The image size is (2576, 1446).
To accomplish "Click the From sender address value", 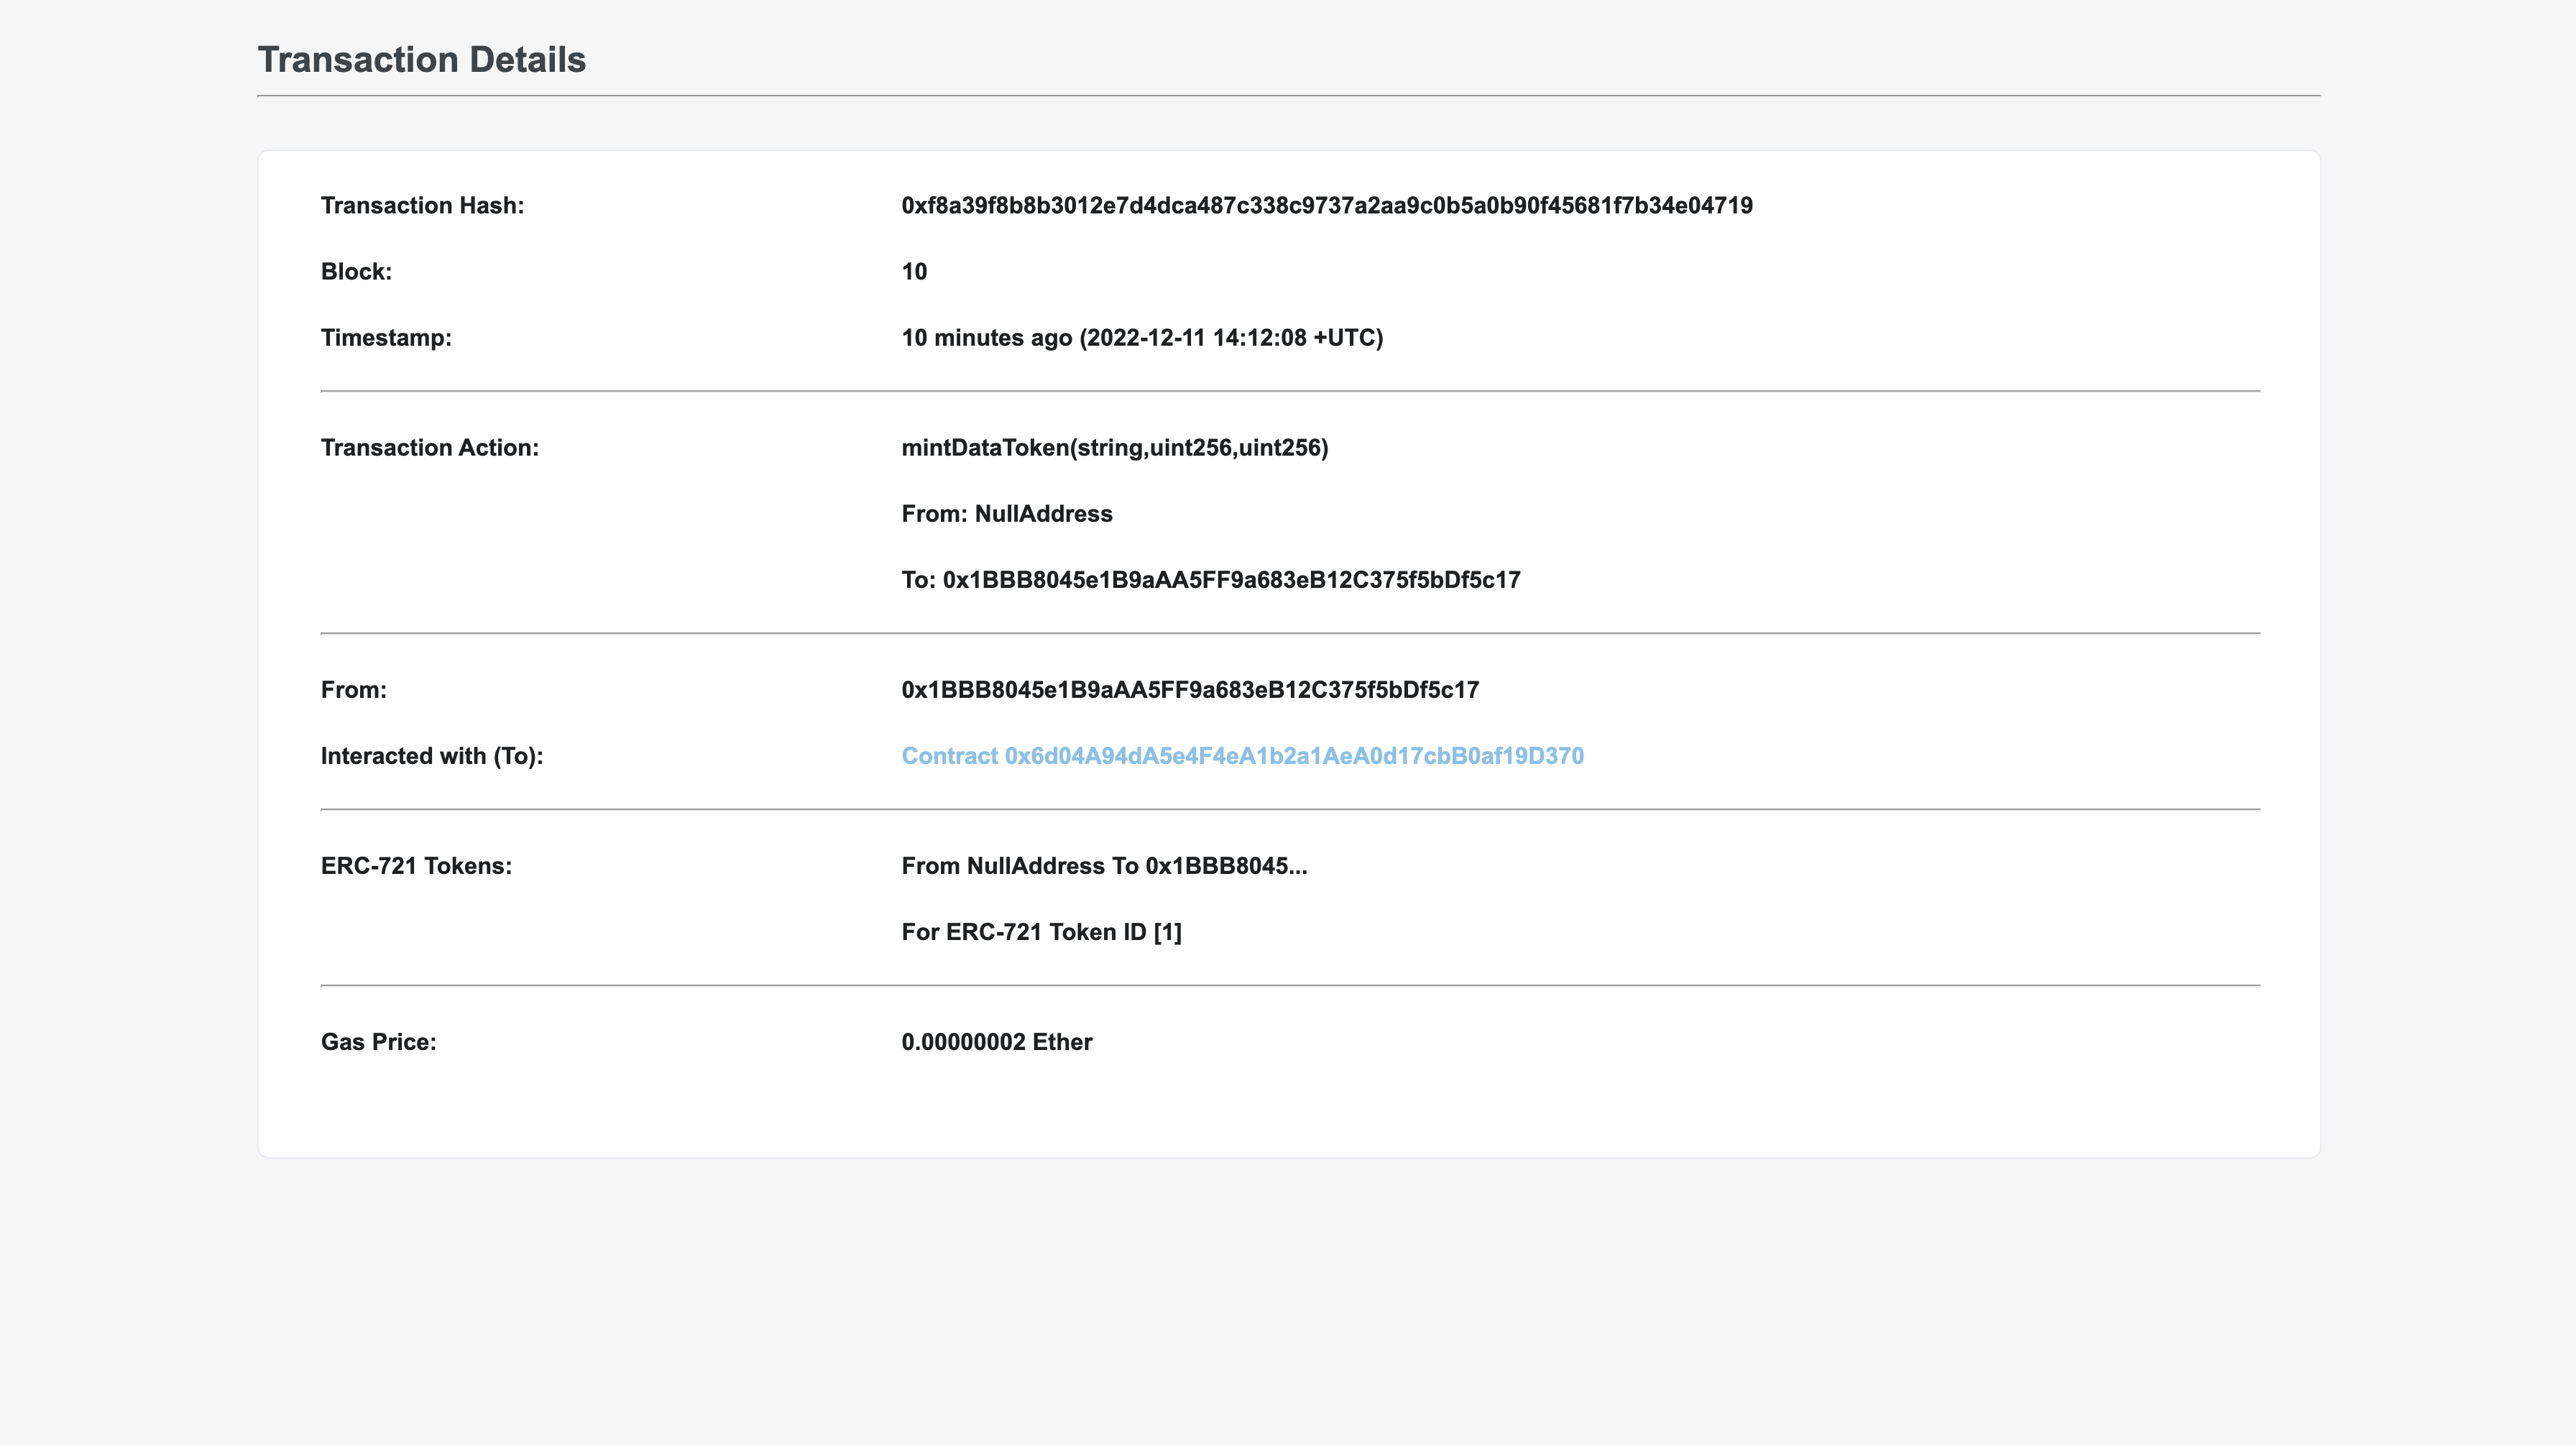I will (1190, 690).
